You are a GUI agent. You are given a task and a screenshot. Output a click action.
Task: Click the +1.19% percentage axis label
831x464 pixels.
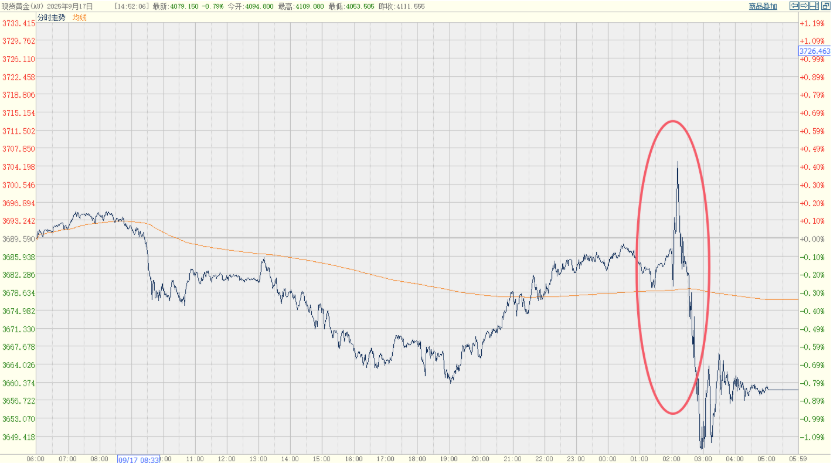812,23
